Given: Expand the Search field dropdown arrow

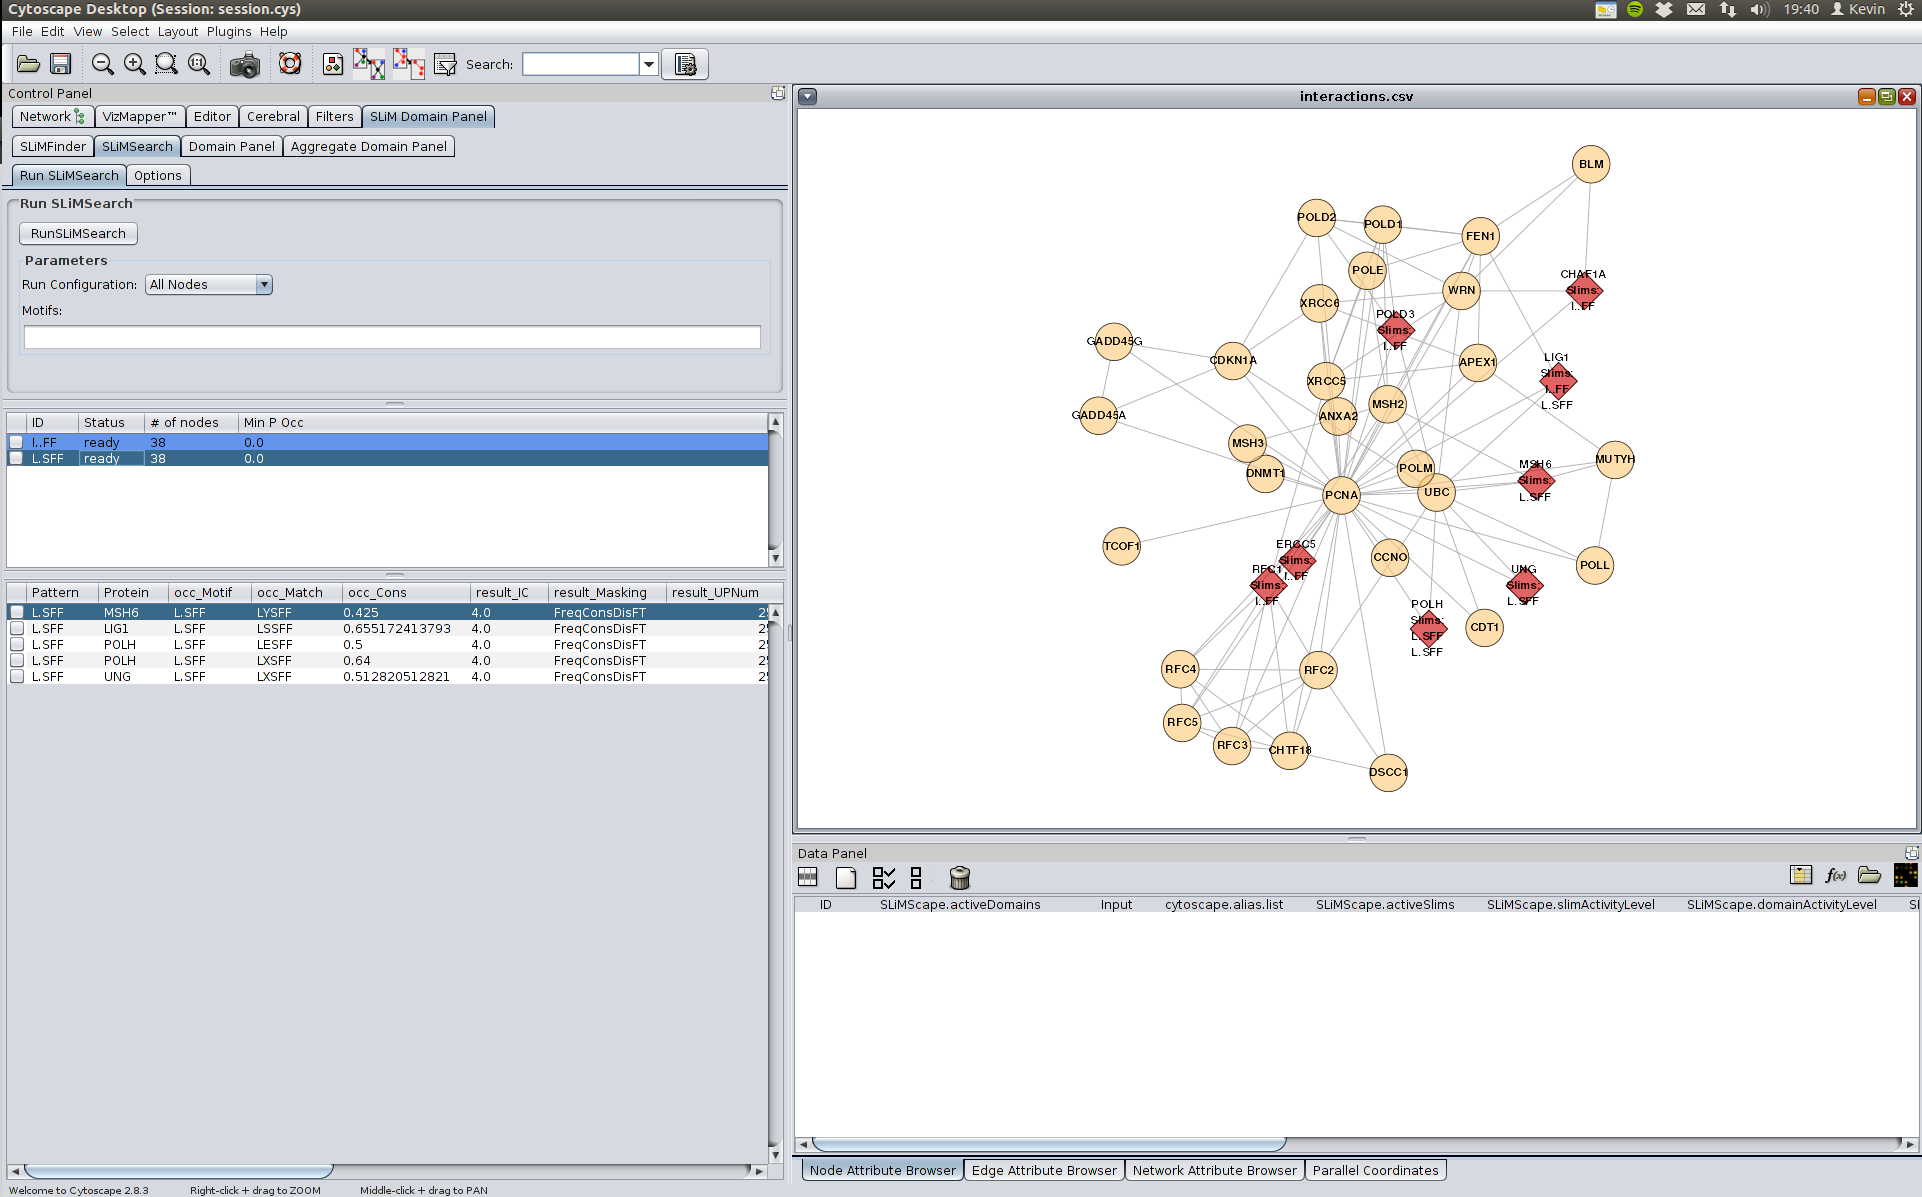Looking at the screenshot, I should click(649, 65).
